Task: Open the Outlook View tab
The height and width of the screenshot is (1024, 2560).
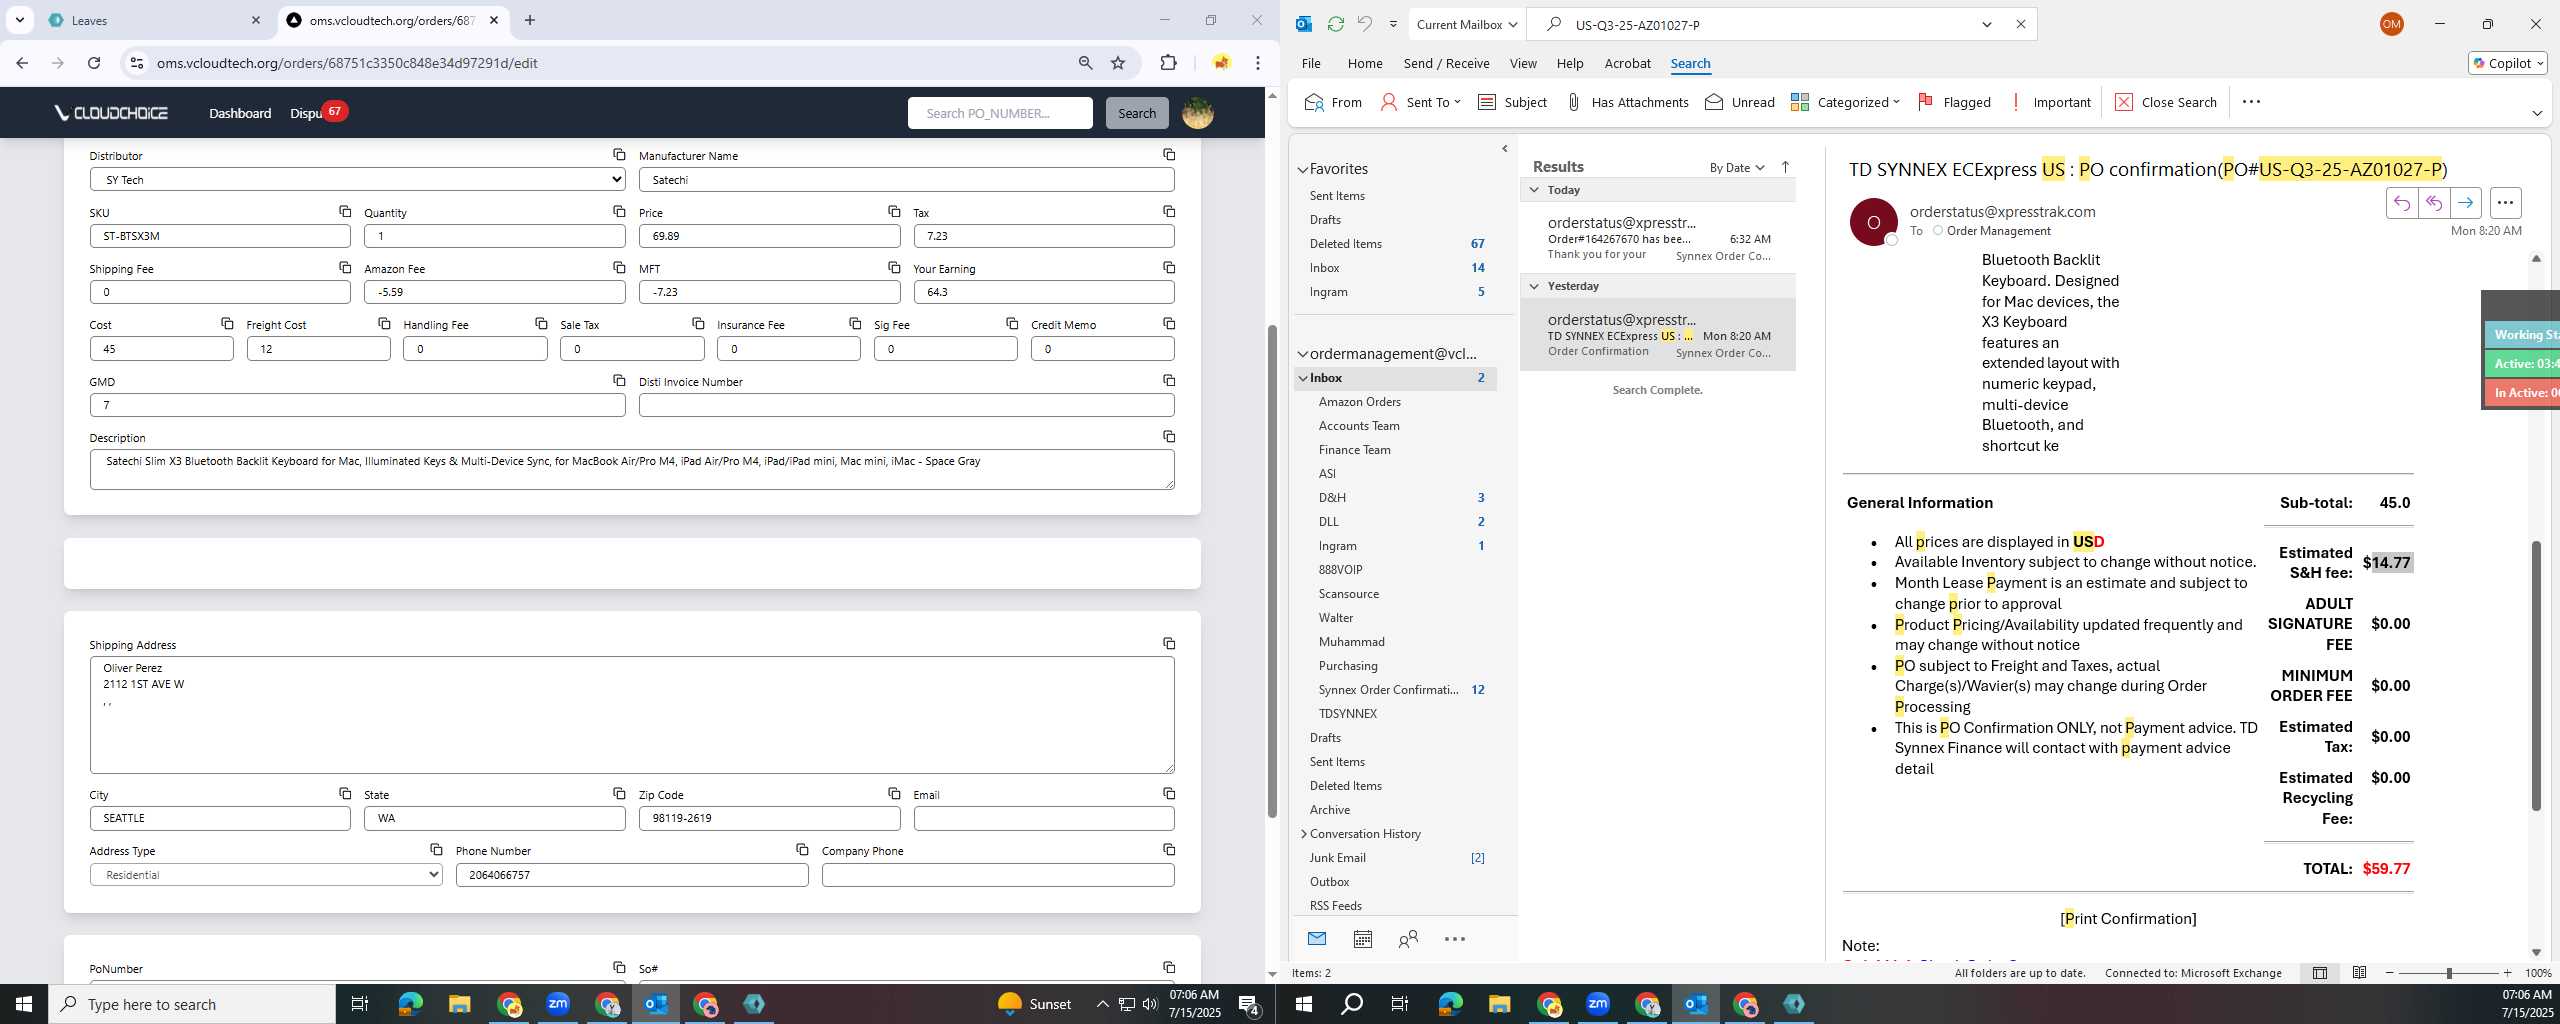Action: coord(1522,63)
